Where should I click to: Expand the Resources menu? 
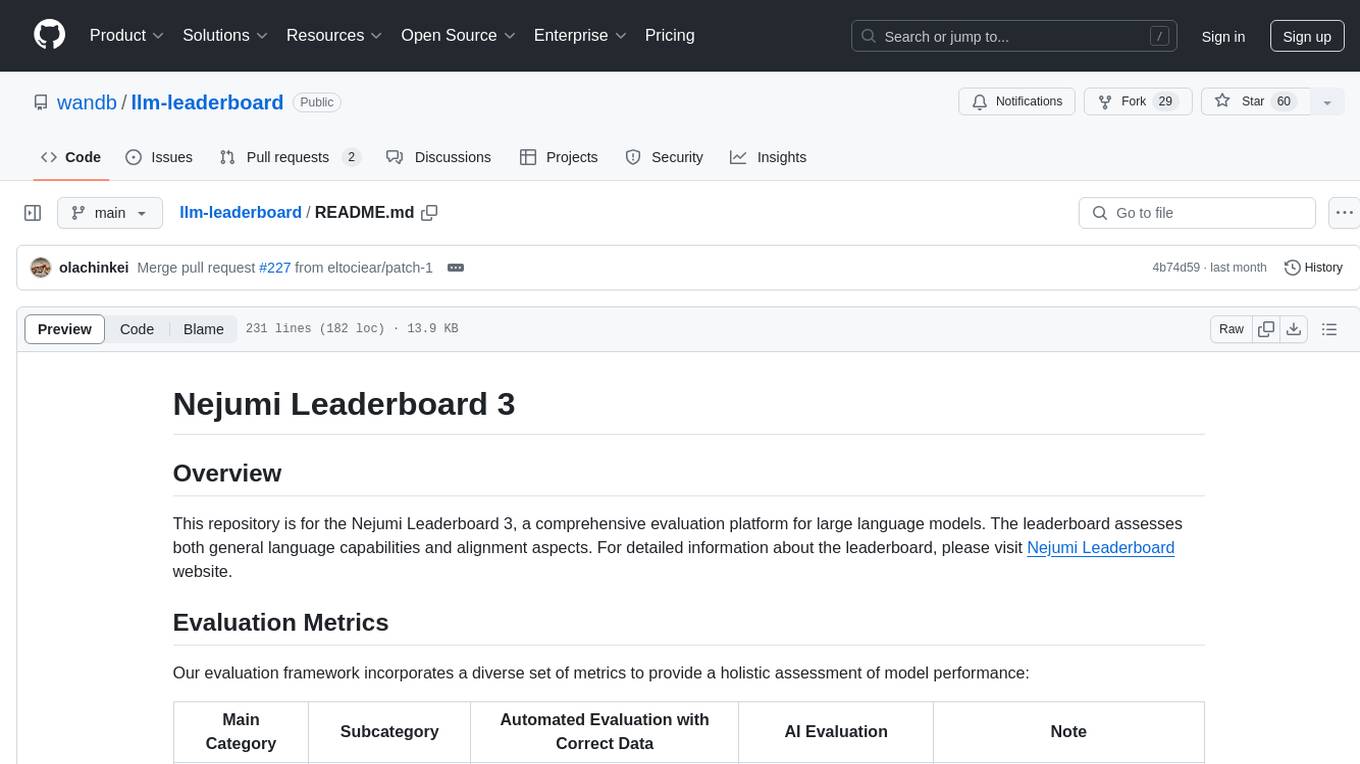334,35
